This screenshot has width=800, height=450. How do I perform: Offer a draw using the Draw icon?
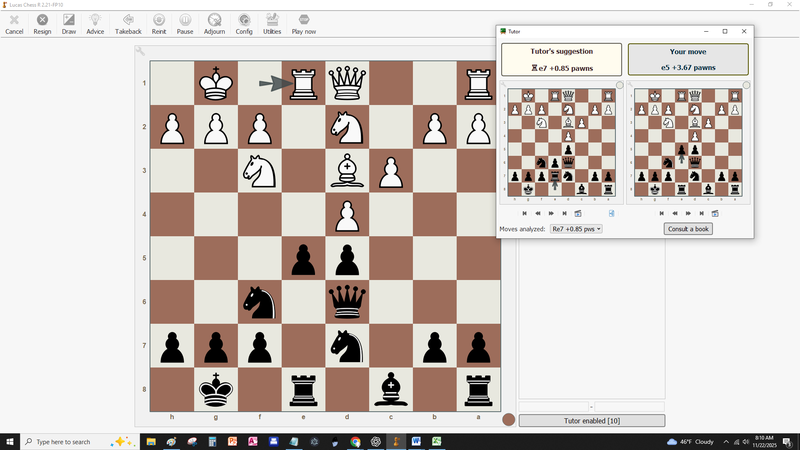click(x=69, y=24)
